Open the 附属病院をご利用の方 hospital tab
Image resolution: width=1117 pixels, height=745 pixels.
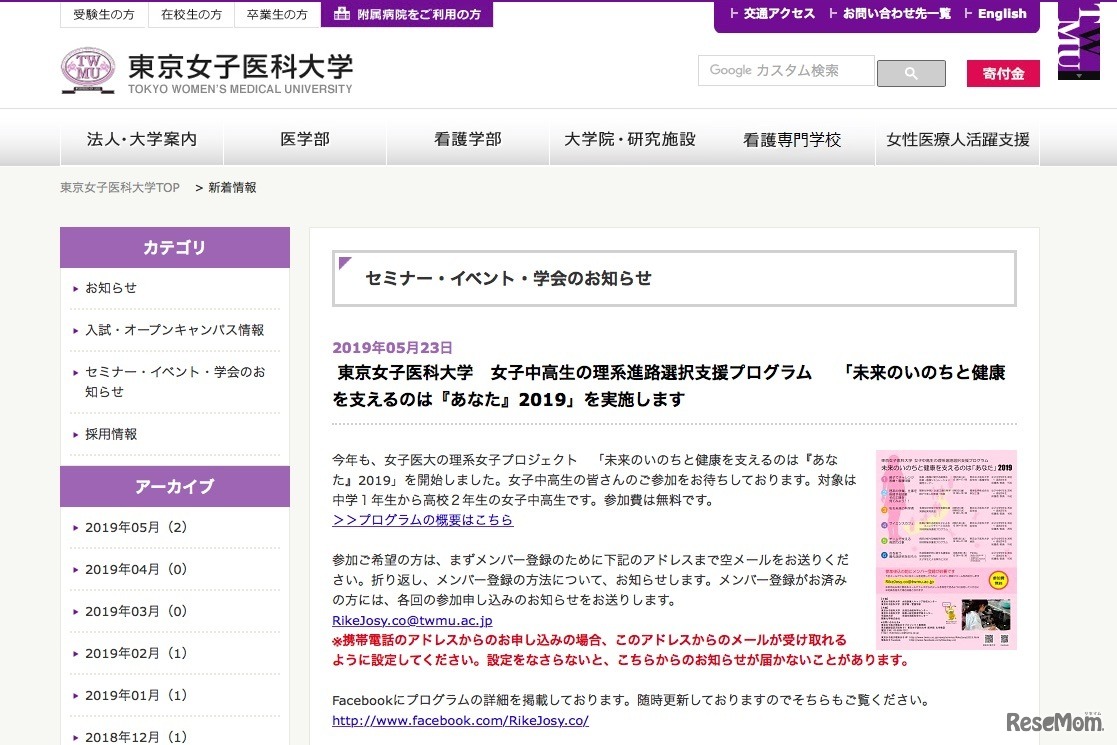click(x=406, y=14)
